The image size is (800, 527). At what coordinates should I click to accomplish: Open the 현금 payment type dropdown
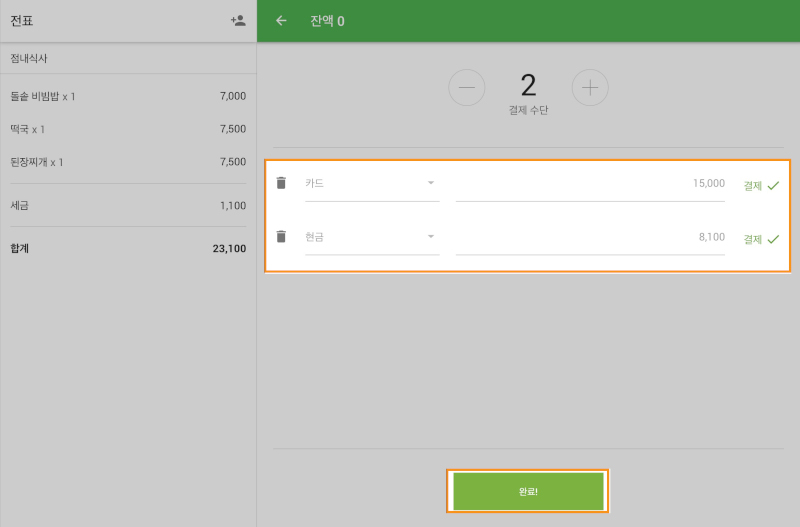[x=371, y=236]
